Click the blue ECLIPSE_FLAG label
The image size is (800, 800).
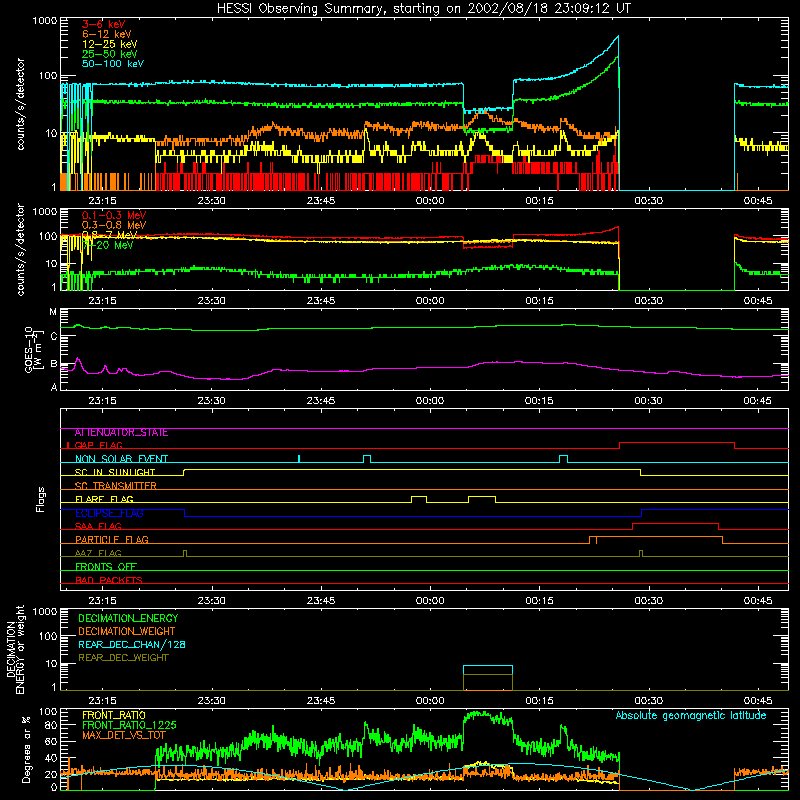109,513
